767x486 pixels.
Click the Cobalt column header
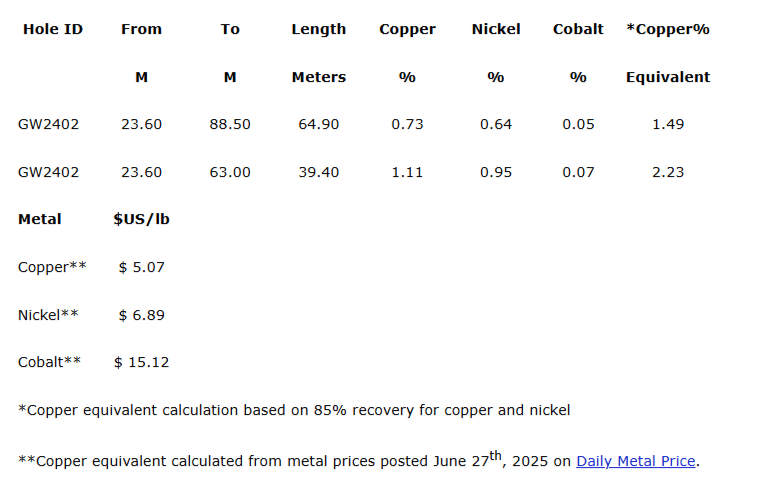[578, 29]
